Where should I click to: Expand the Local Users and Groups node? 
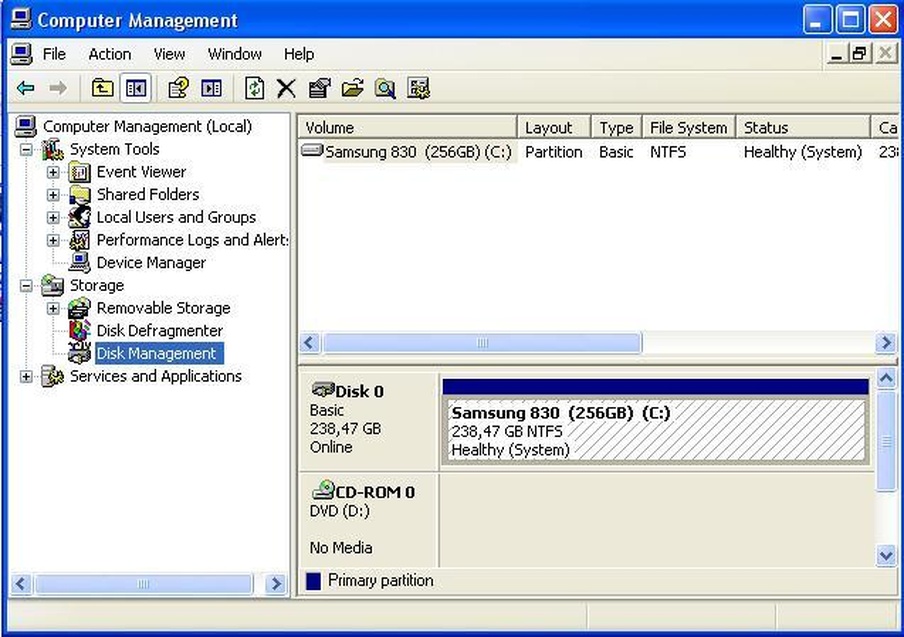53,217
